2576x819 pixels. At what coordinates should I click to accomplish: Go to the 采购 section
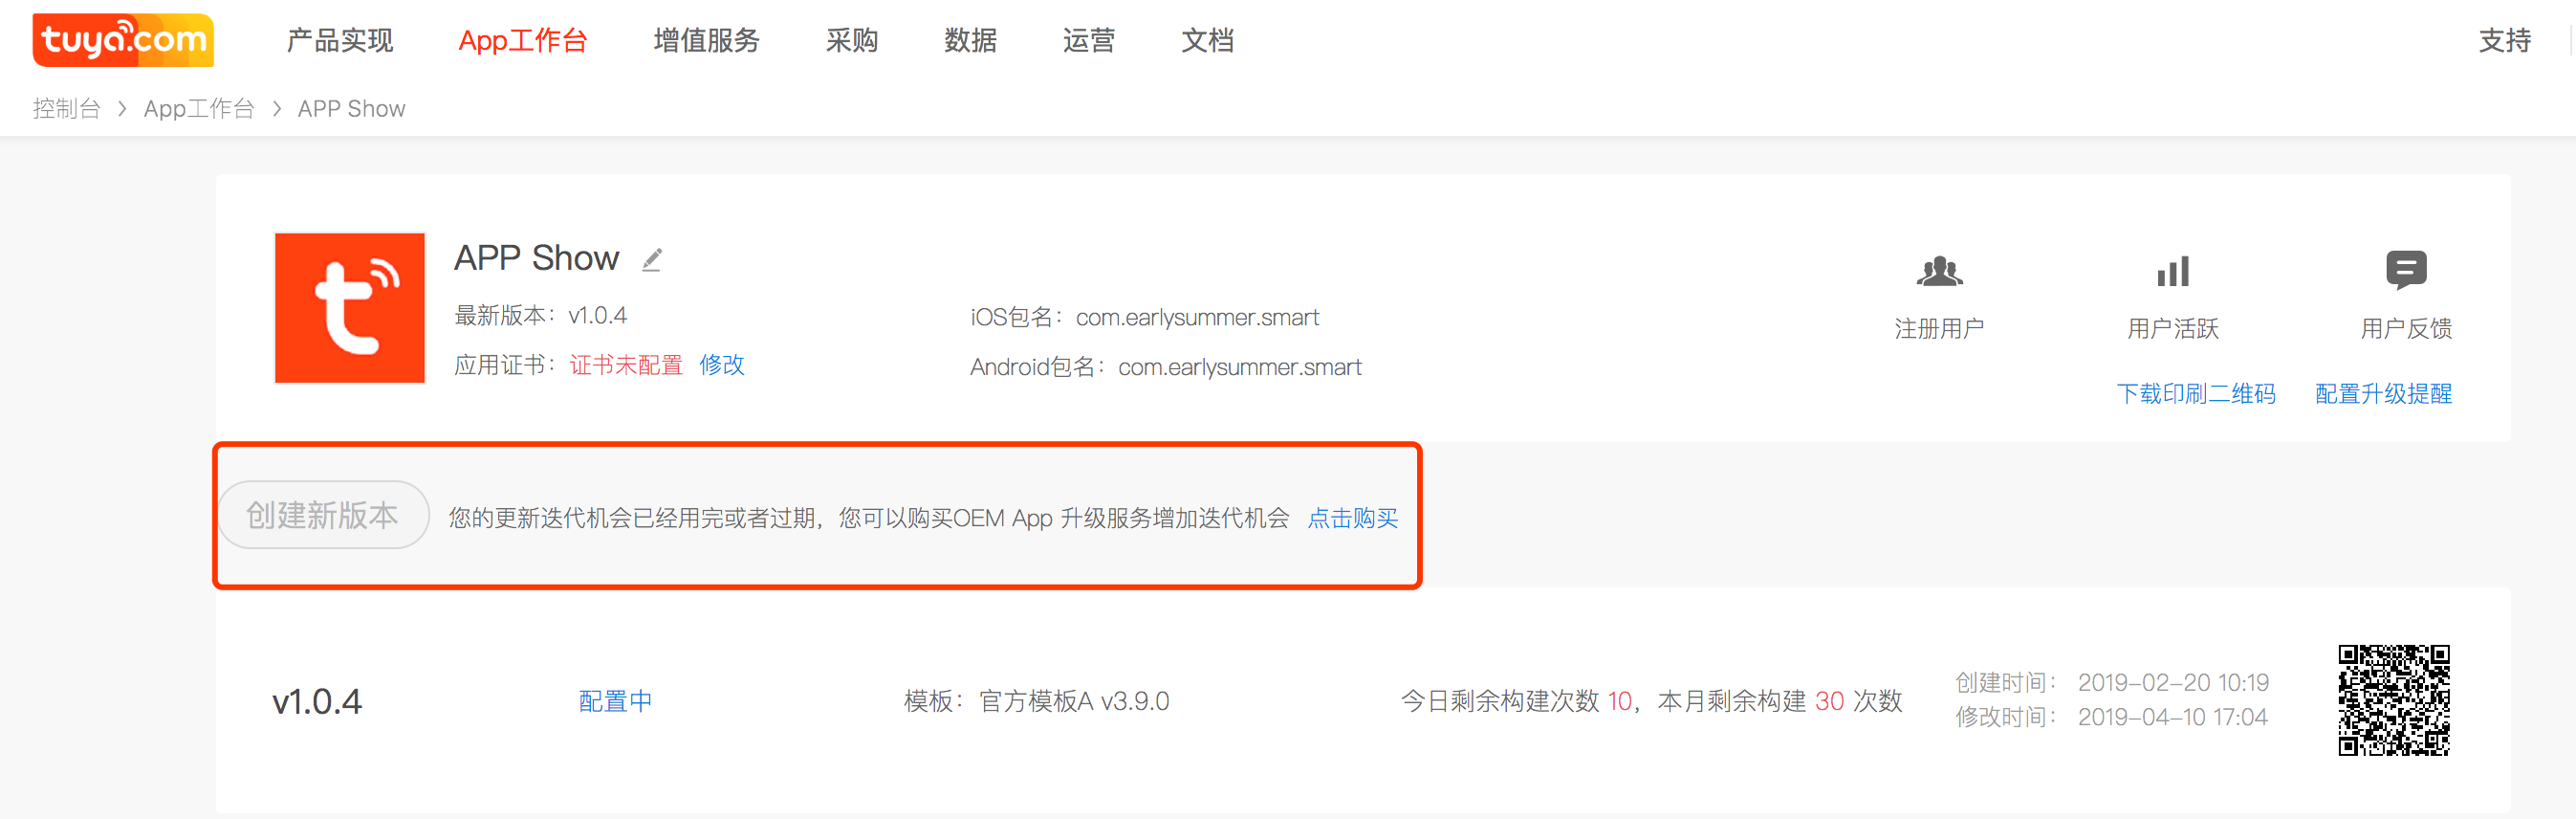point(852,41)
